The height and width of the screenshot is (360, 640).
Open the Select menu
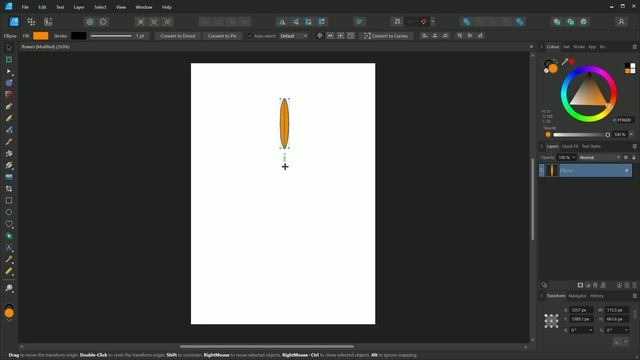(100, 7)
